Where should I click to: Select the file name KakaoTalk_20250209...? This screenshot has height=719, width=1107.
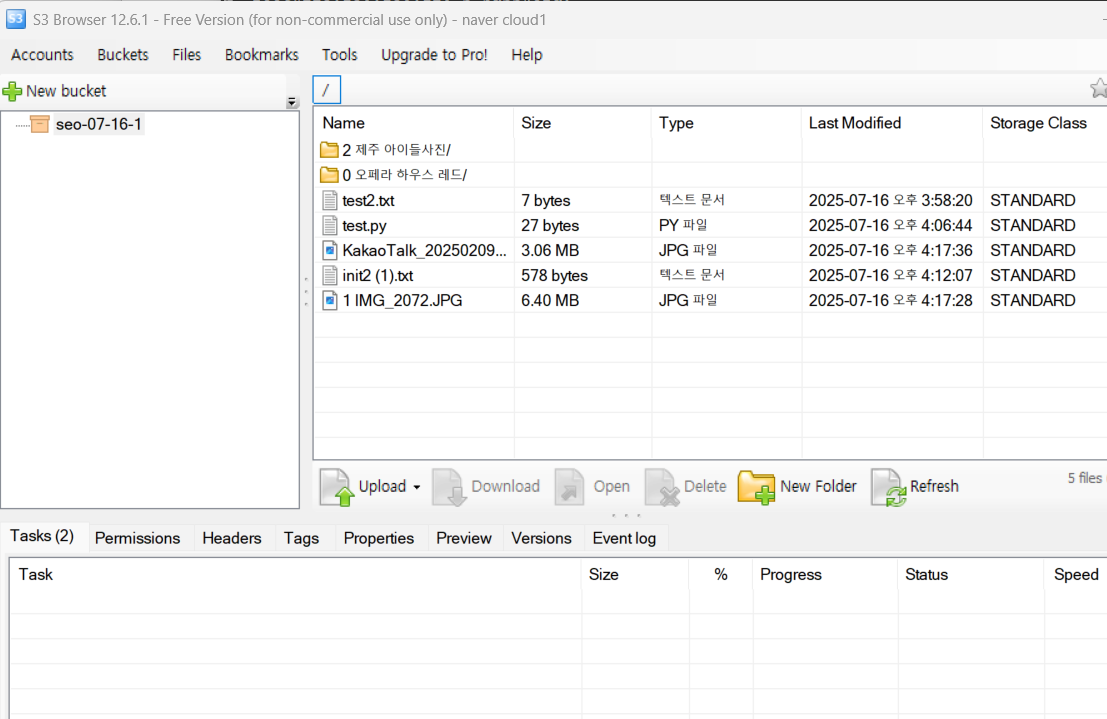(x=424, y=251)
